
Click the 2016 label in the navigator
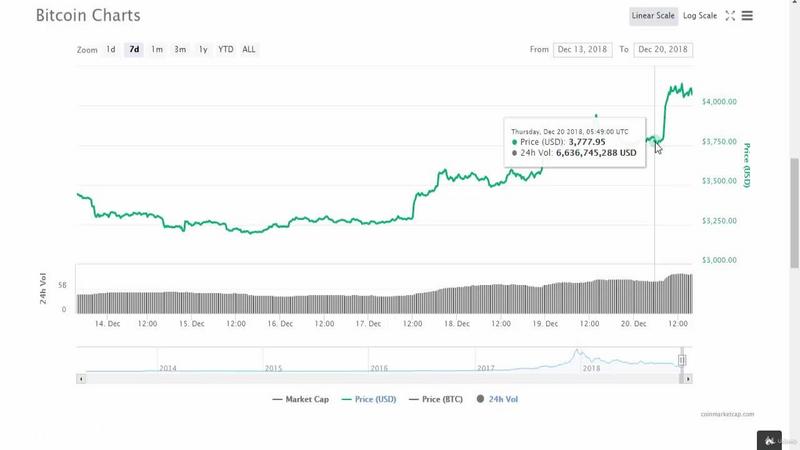coord(379,368)
